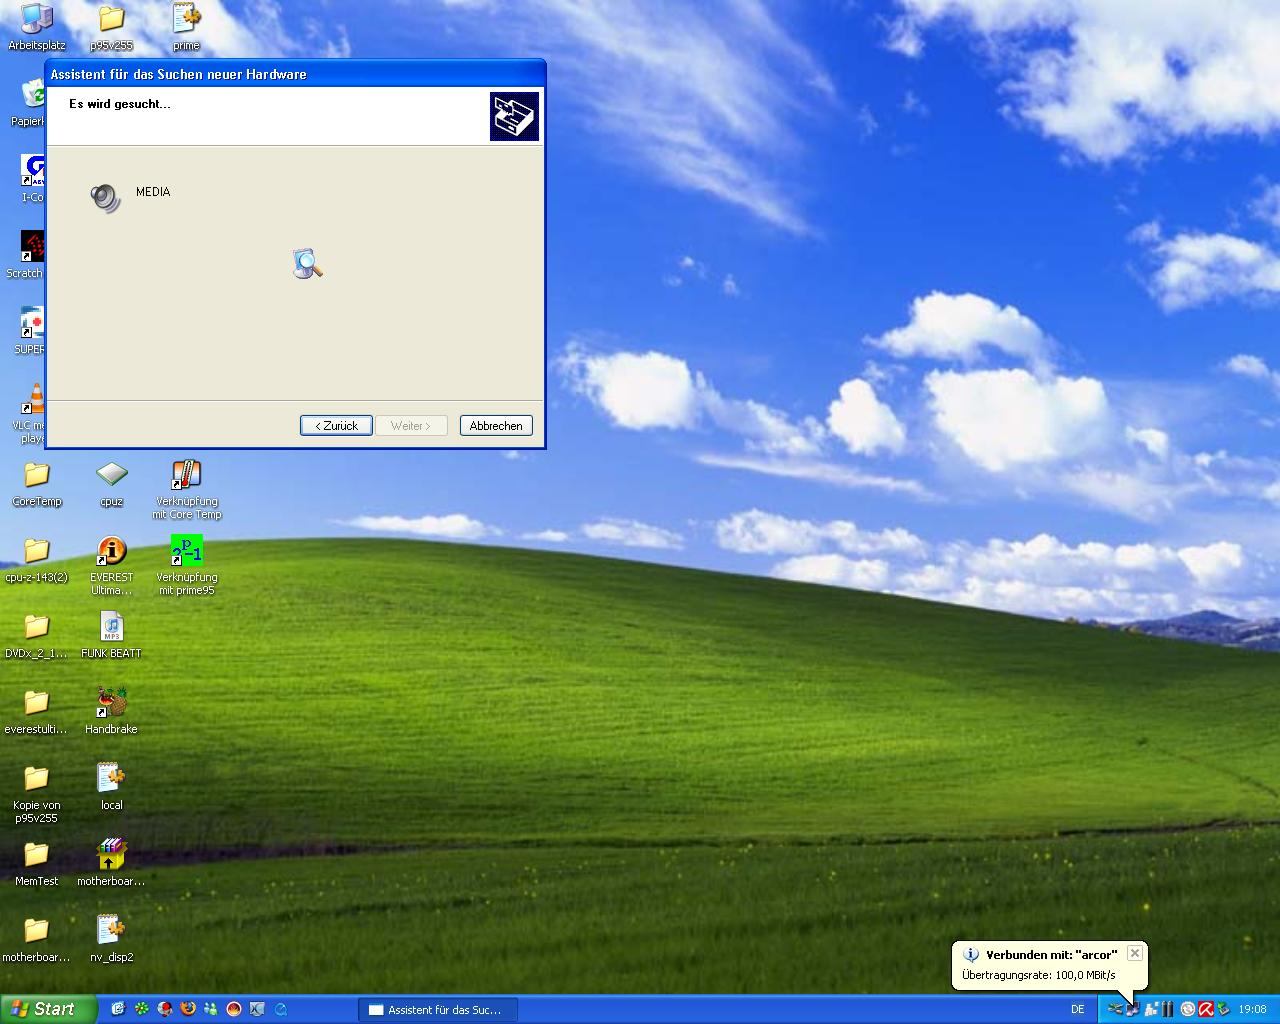This screenshot has width=1280, height=1024.
Task: Close the Verbunden mit arcor balloon
Action: tap(1134, 953)
